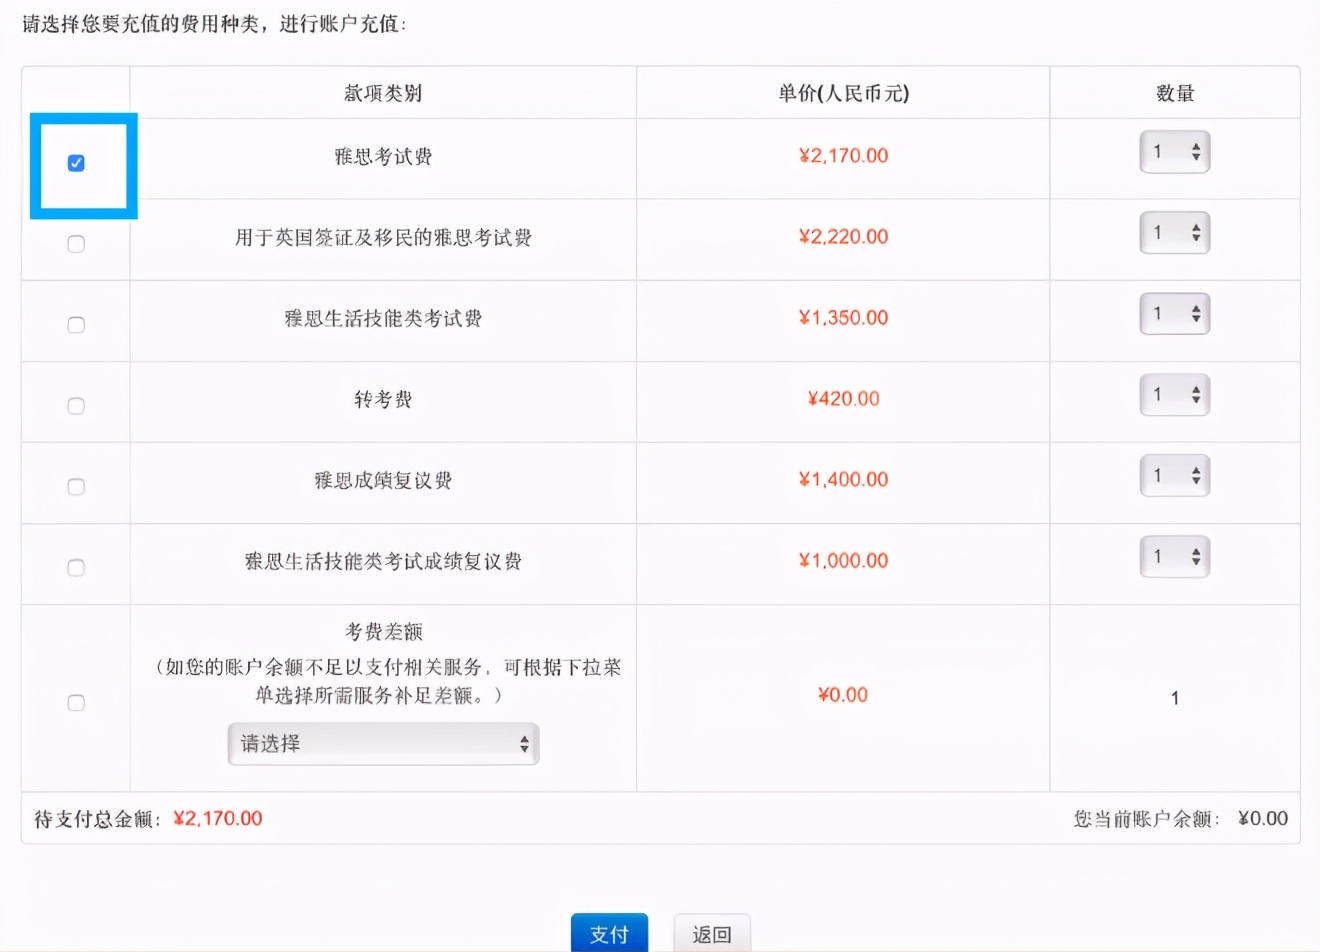This screenshot has height=952, width=1320.
Task: Check the 雅思成绩复议费 checkbox
Action: [76, 486]
